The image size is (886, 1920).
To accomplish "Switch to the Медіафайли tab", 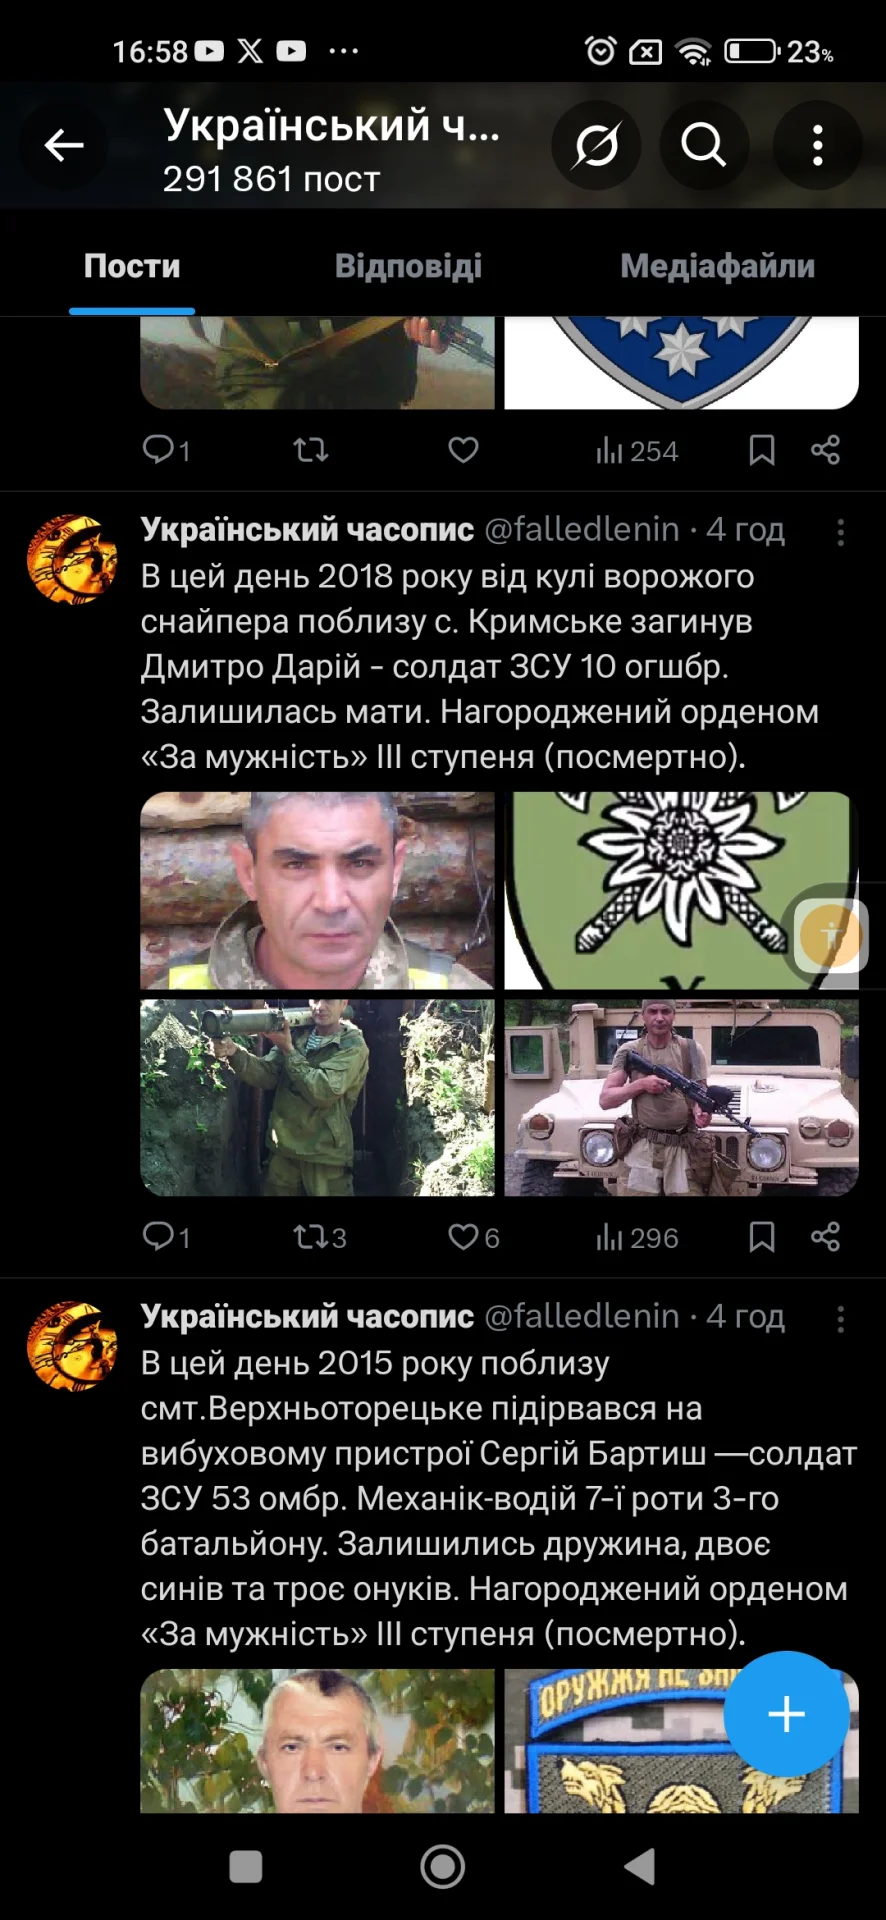I will coord(717,266).
